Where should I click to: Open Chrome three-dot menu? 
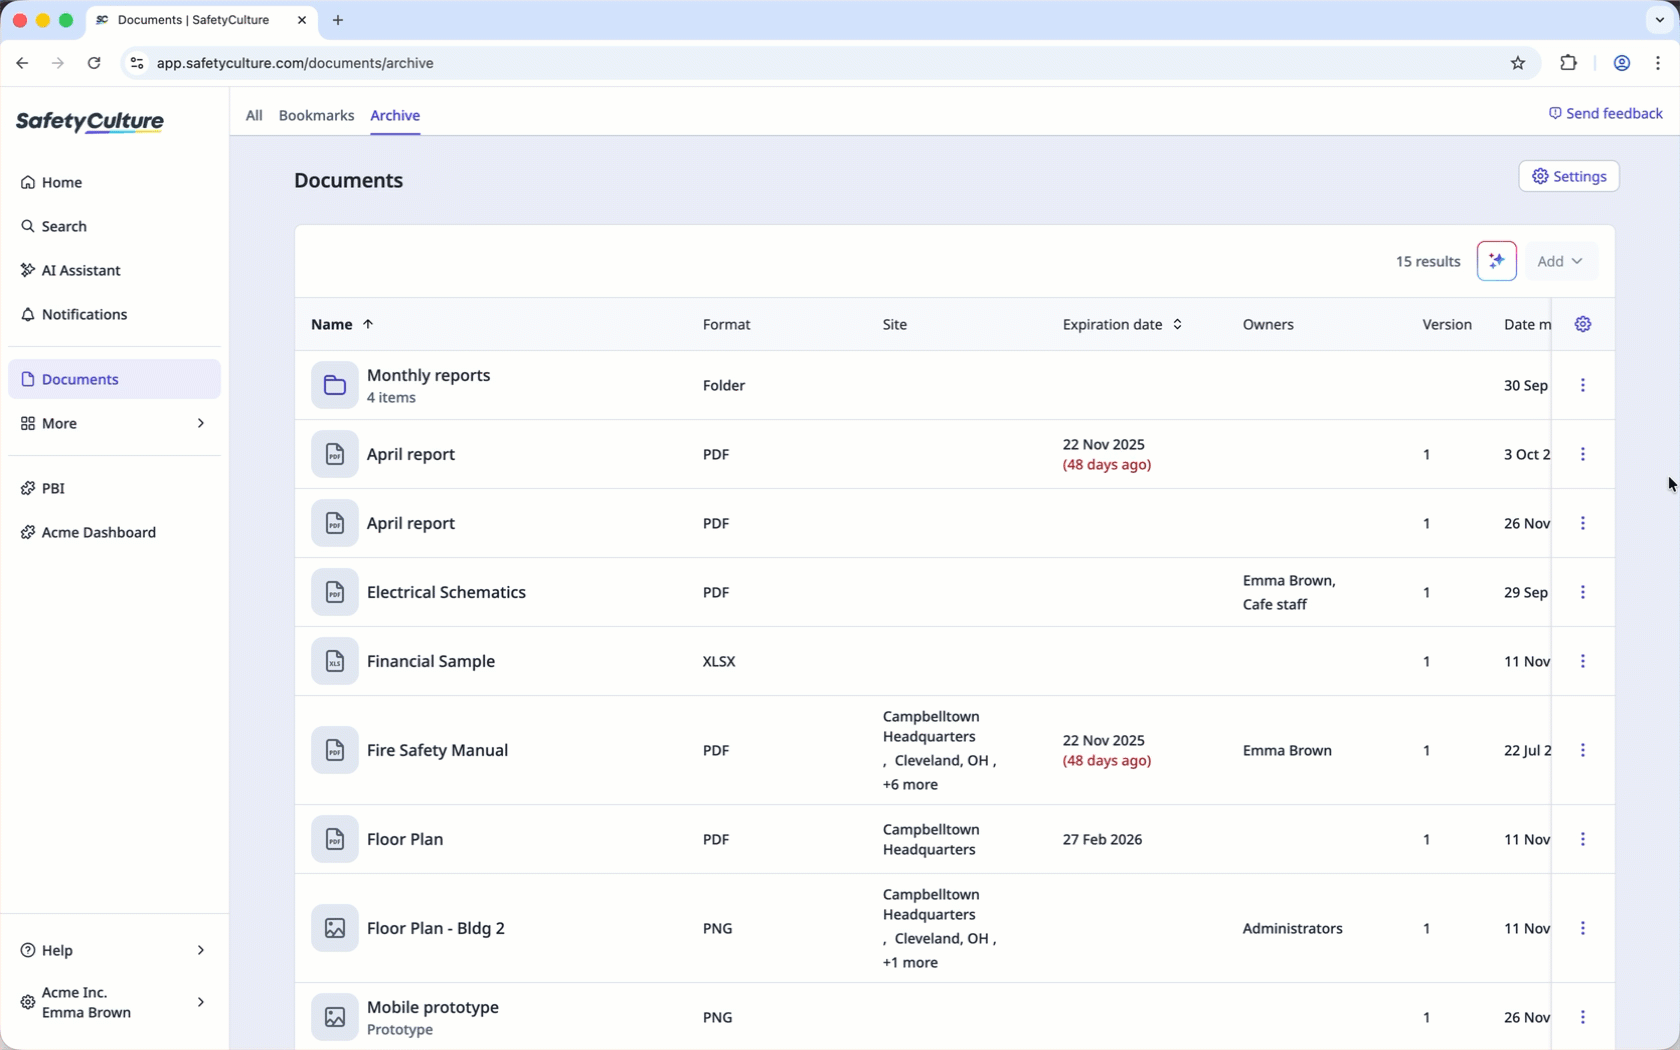[1659, 63]
